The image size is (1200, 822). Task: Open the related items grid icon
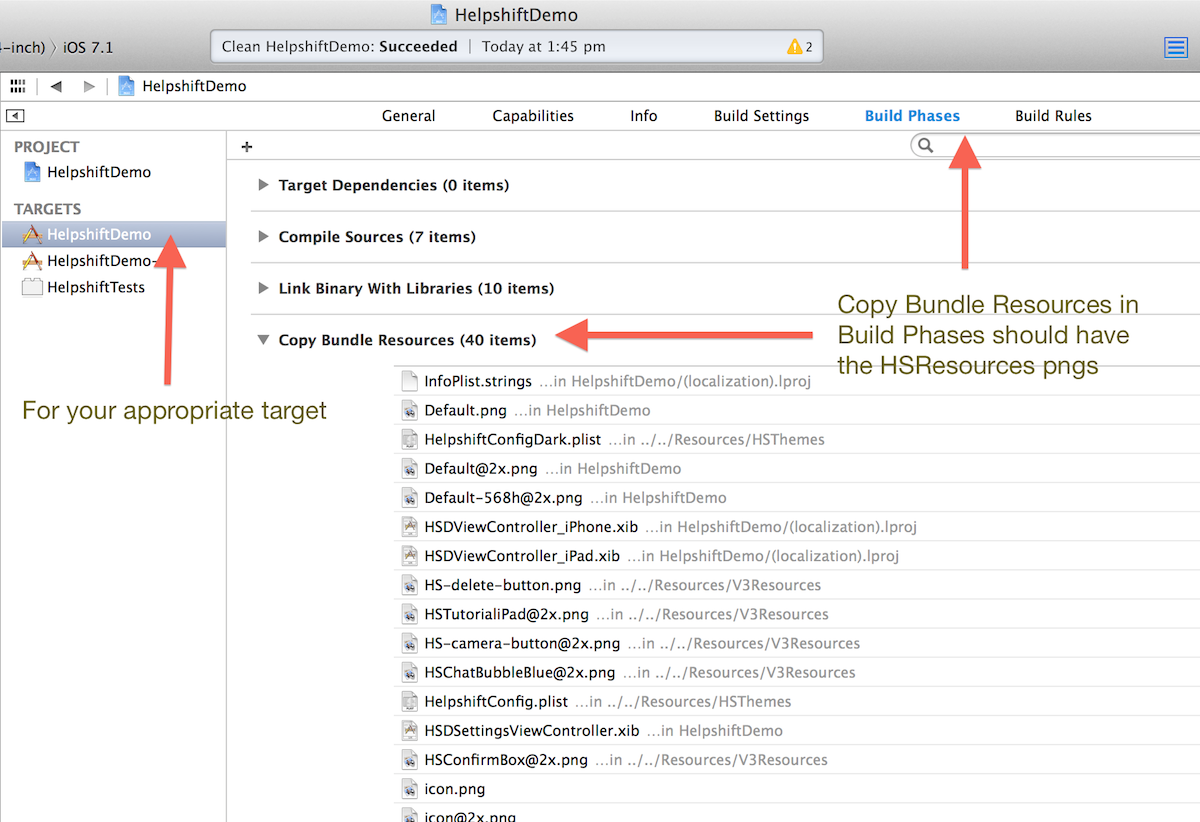18,86
